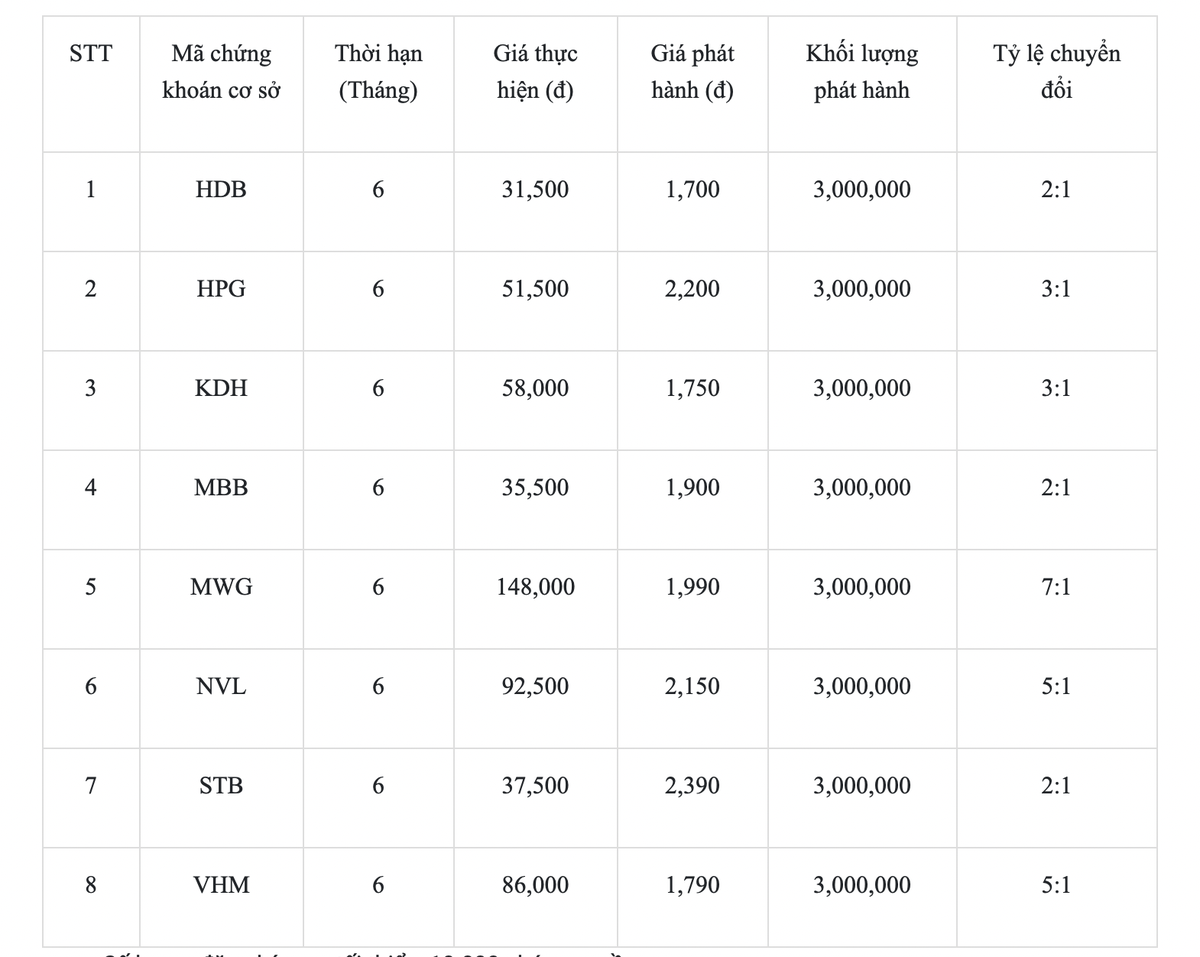Click the 'Mã chứng khoán cơ sở' header
Image resolution: width=1200 pixels, height=957 pixels.
[221, 72]
